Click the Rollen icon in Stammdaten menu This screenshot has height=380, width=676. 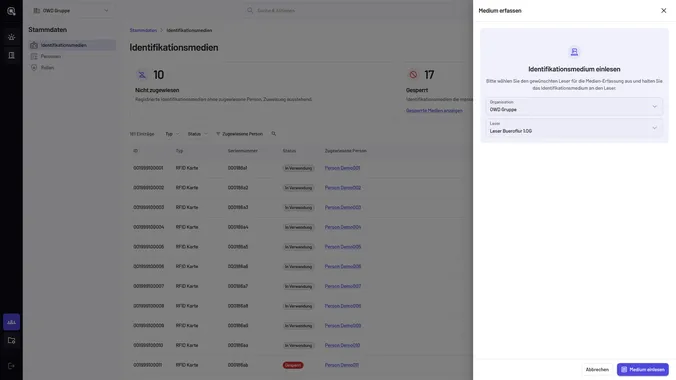pos(34,68)
